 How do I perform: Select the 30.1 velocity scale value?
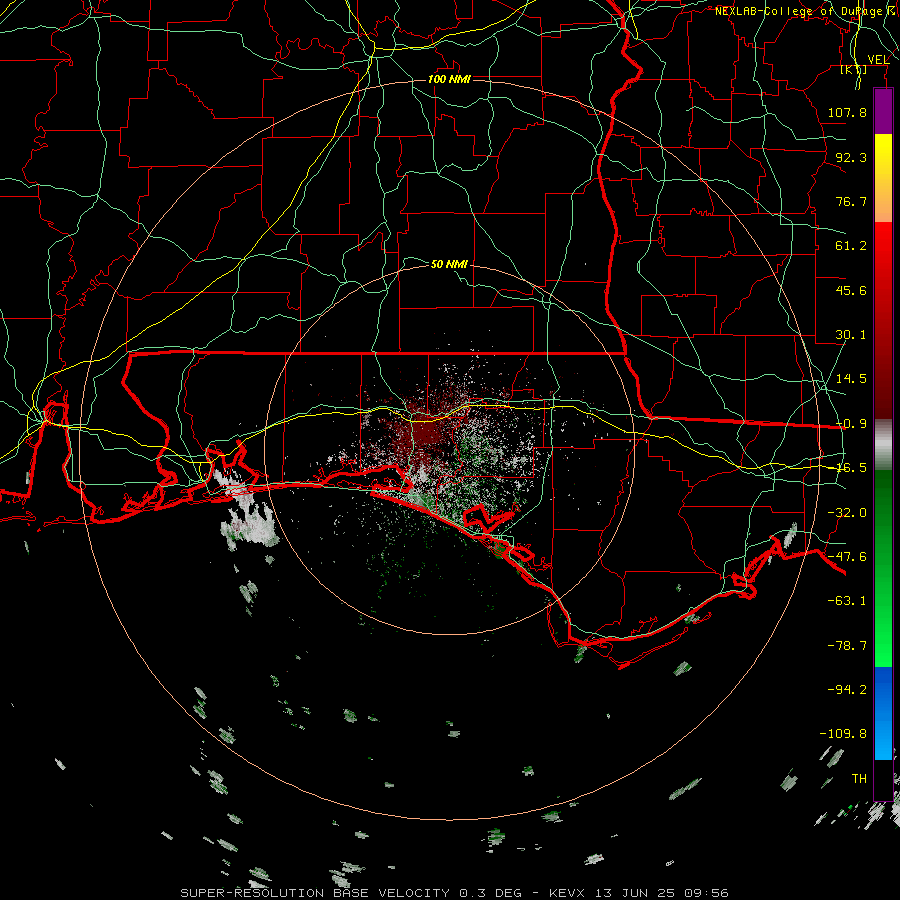(x=851, y=335)
